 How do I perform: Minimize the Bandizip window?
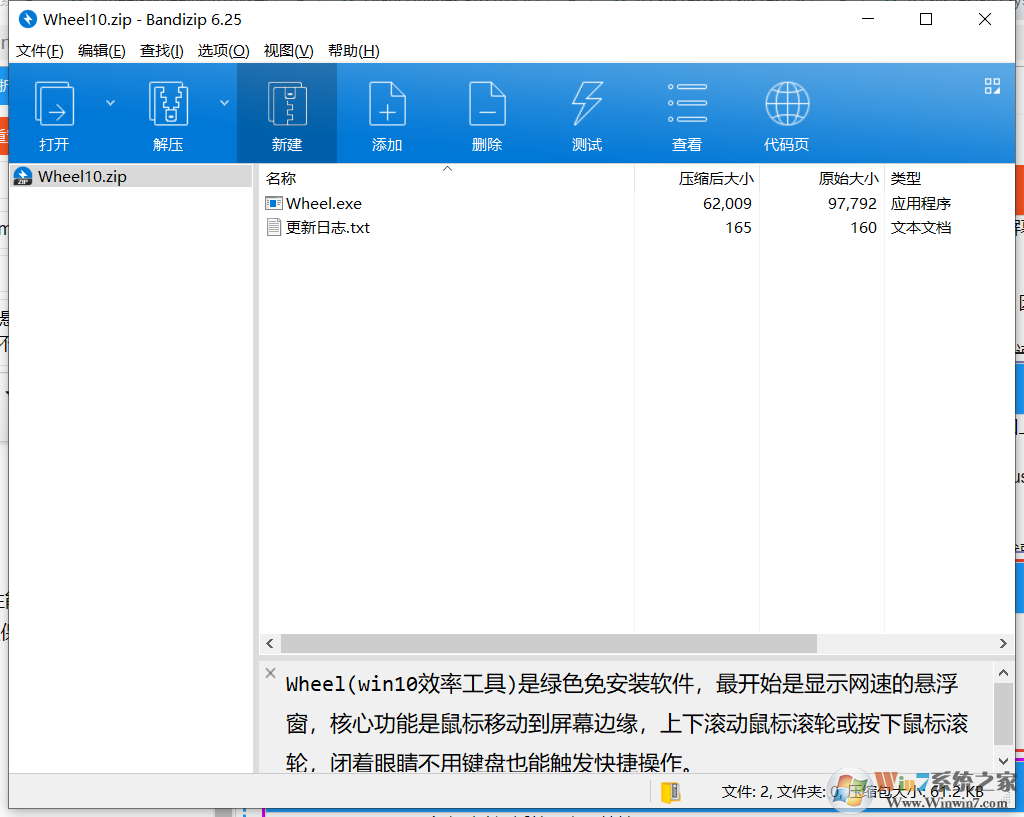tap(867, 20)
